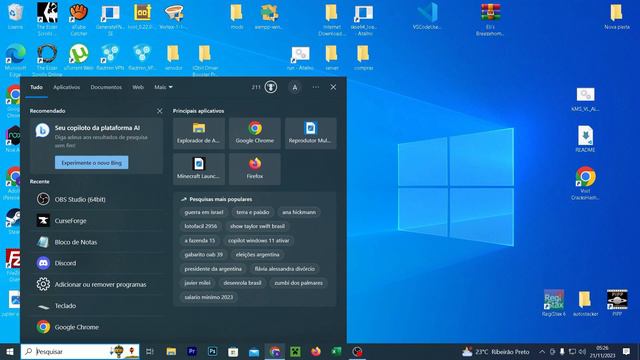Open Adicionar ou remover programas setting

click(x=97, y=284)
